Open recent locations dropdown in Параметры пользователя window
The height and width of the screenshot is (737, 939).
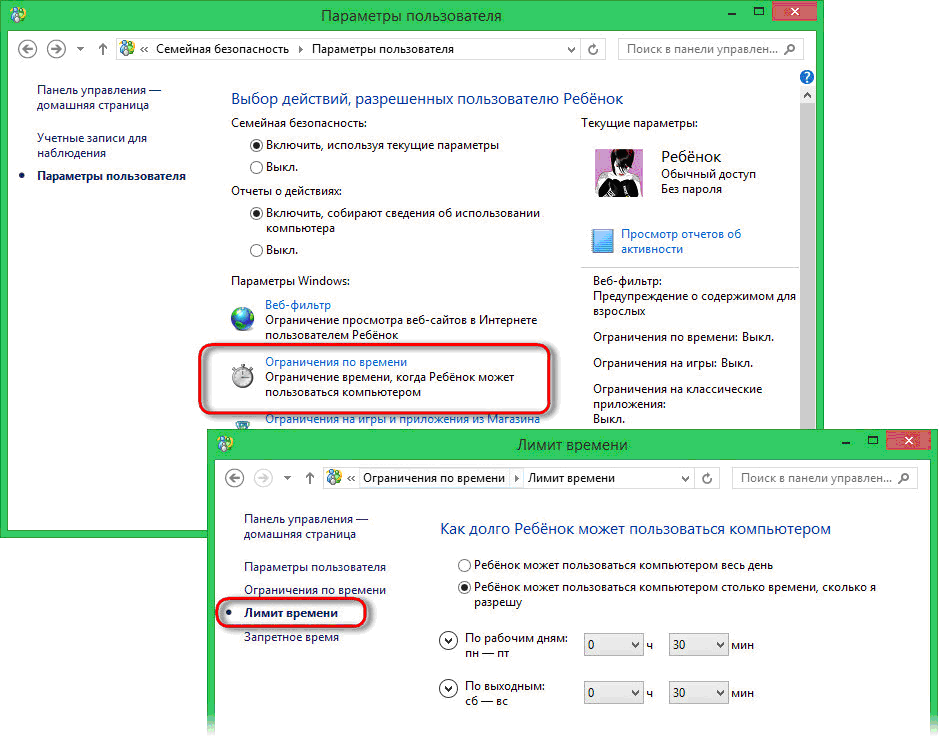(x=80, y=49)
